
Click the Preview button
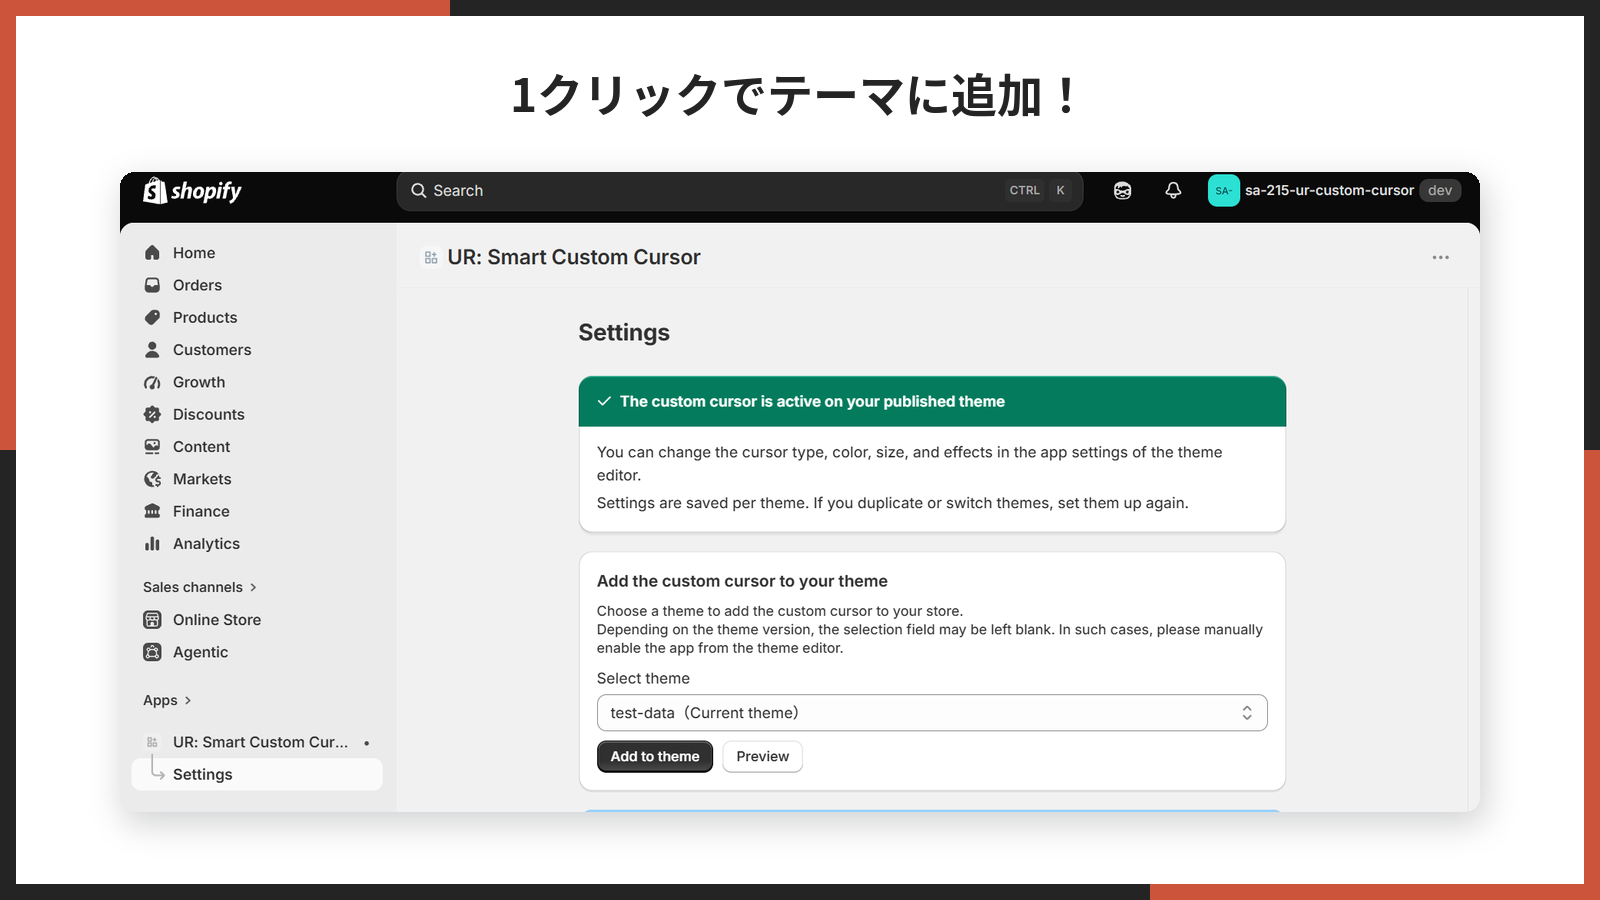[763, 757]
